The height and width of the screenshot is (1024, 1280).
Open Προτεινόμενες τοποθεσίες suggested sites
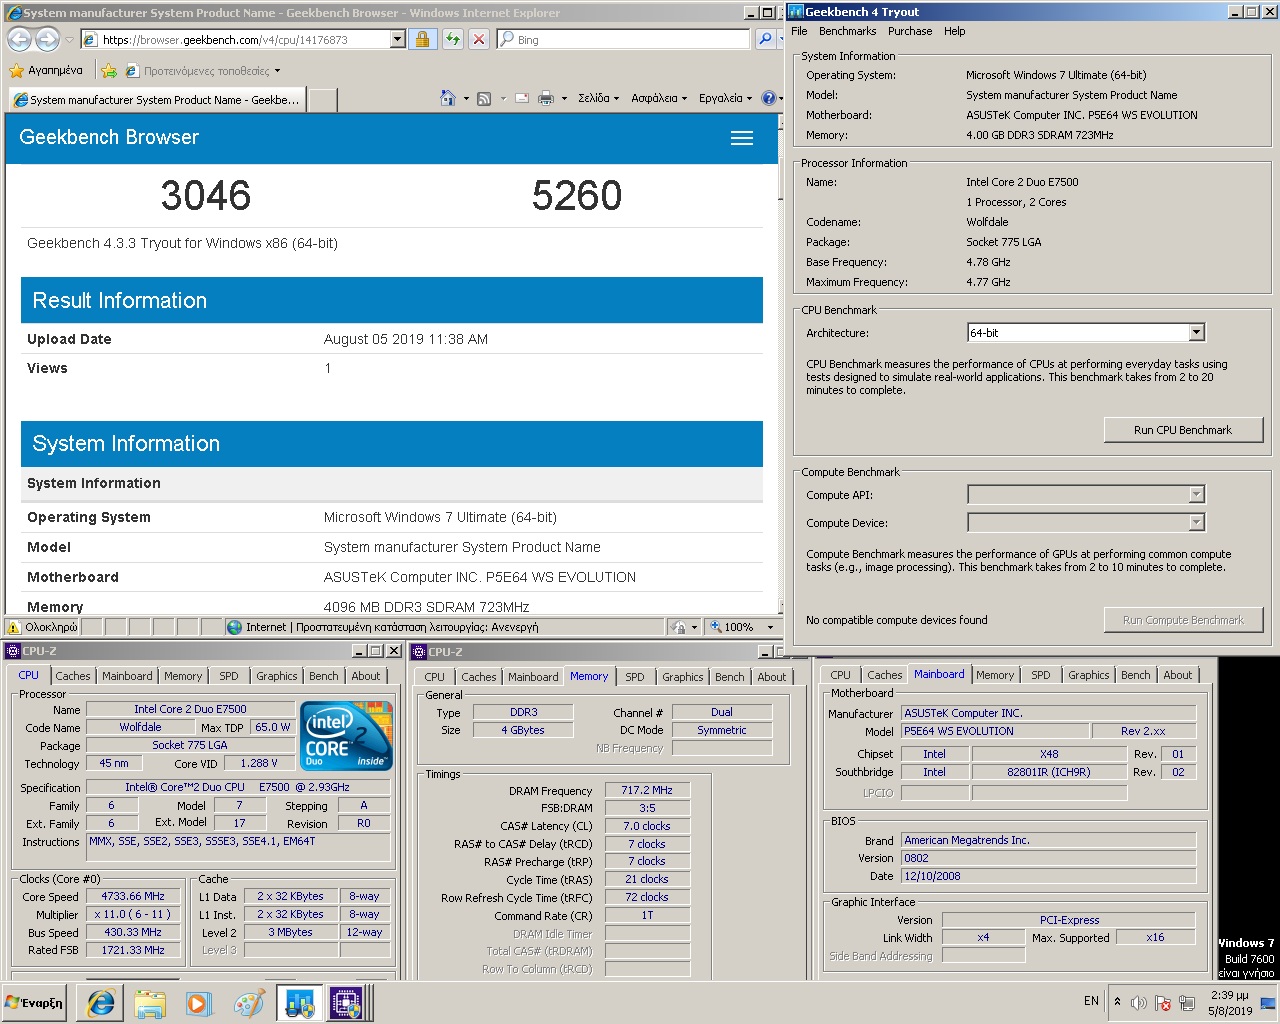pyautogui.click(x=204, y=70)
